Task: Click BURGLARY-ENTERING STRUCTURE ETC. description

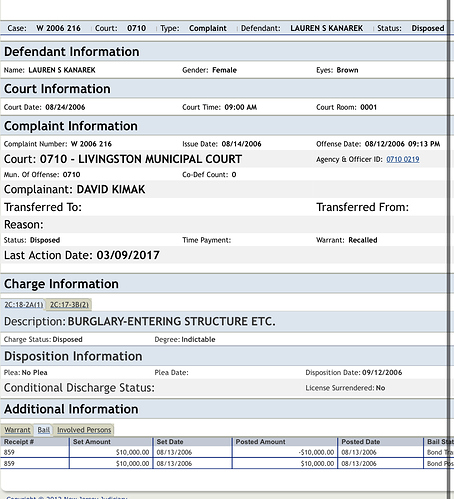Action: [x=172, y=321]
